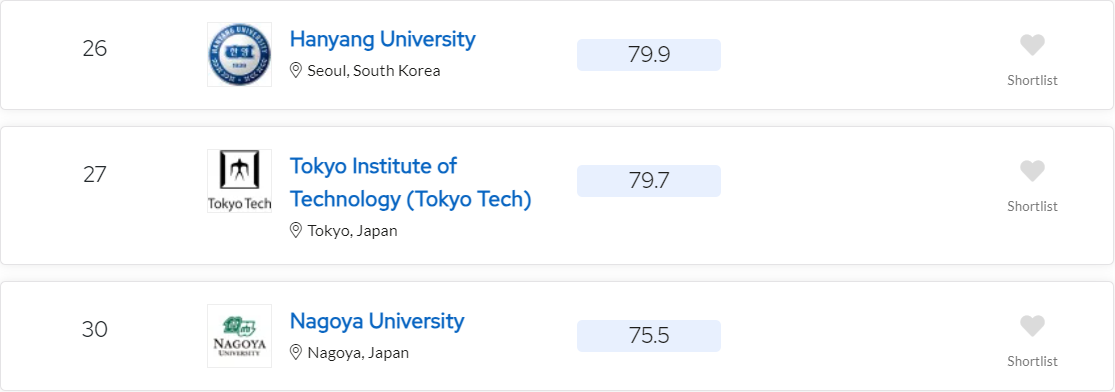Select the 75.5 score box
The width and height of the screenshot is (1115, 392).
coord(649,336)
